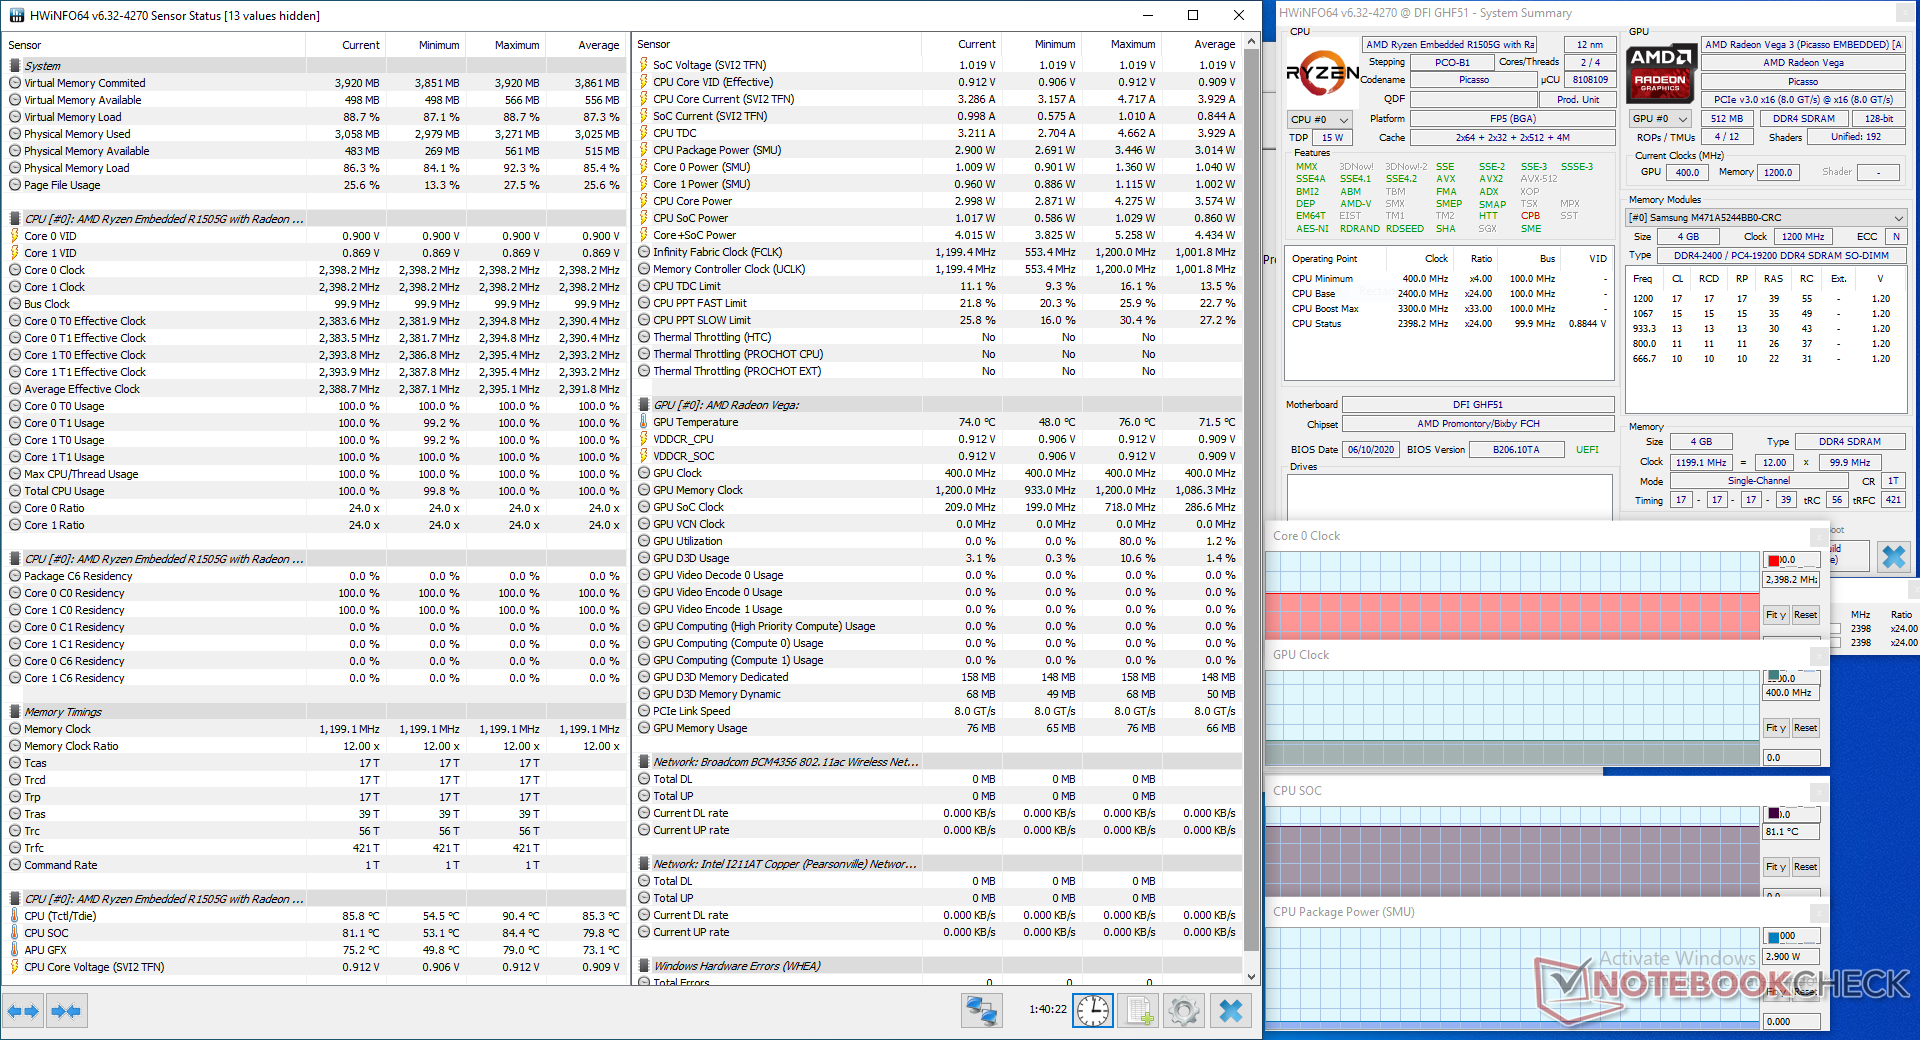The width and height of the screenshot is (1920, 1040).
Task: Pick the teal GPU Clock color swatch
Action: click(1774, 677)
